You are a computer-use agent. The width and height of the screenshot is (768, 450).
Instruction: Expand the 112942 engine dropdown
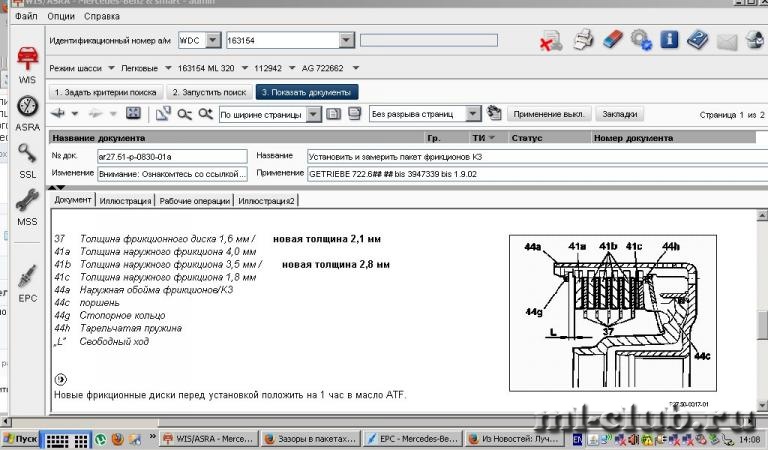point(292,68)
